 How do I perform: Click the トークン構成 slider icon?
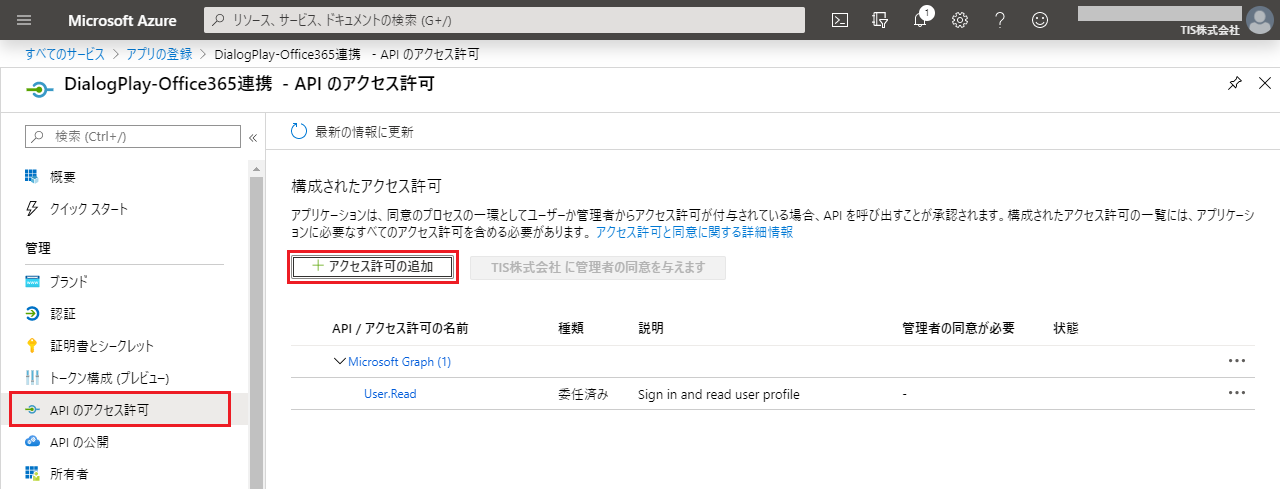click(x=31, y=377)
